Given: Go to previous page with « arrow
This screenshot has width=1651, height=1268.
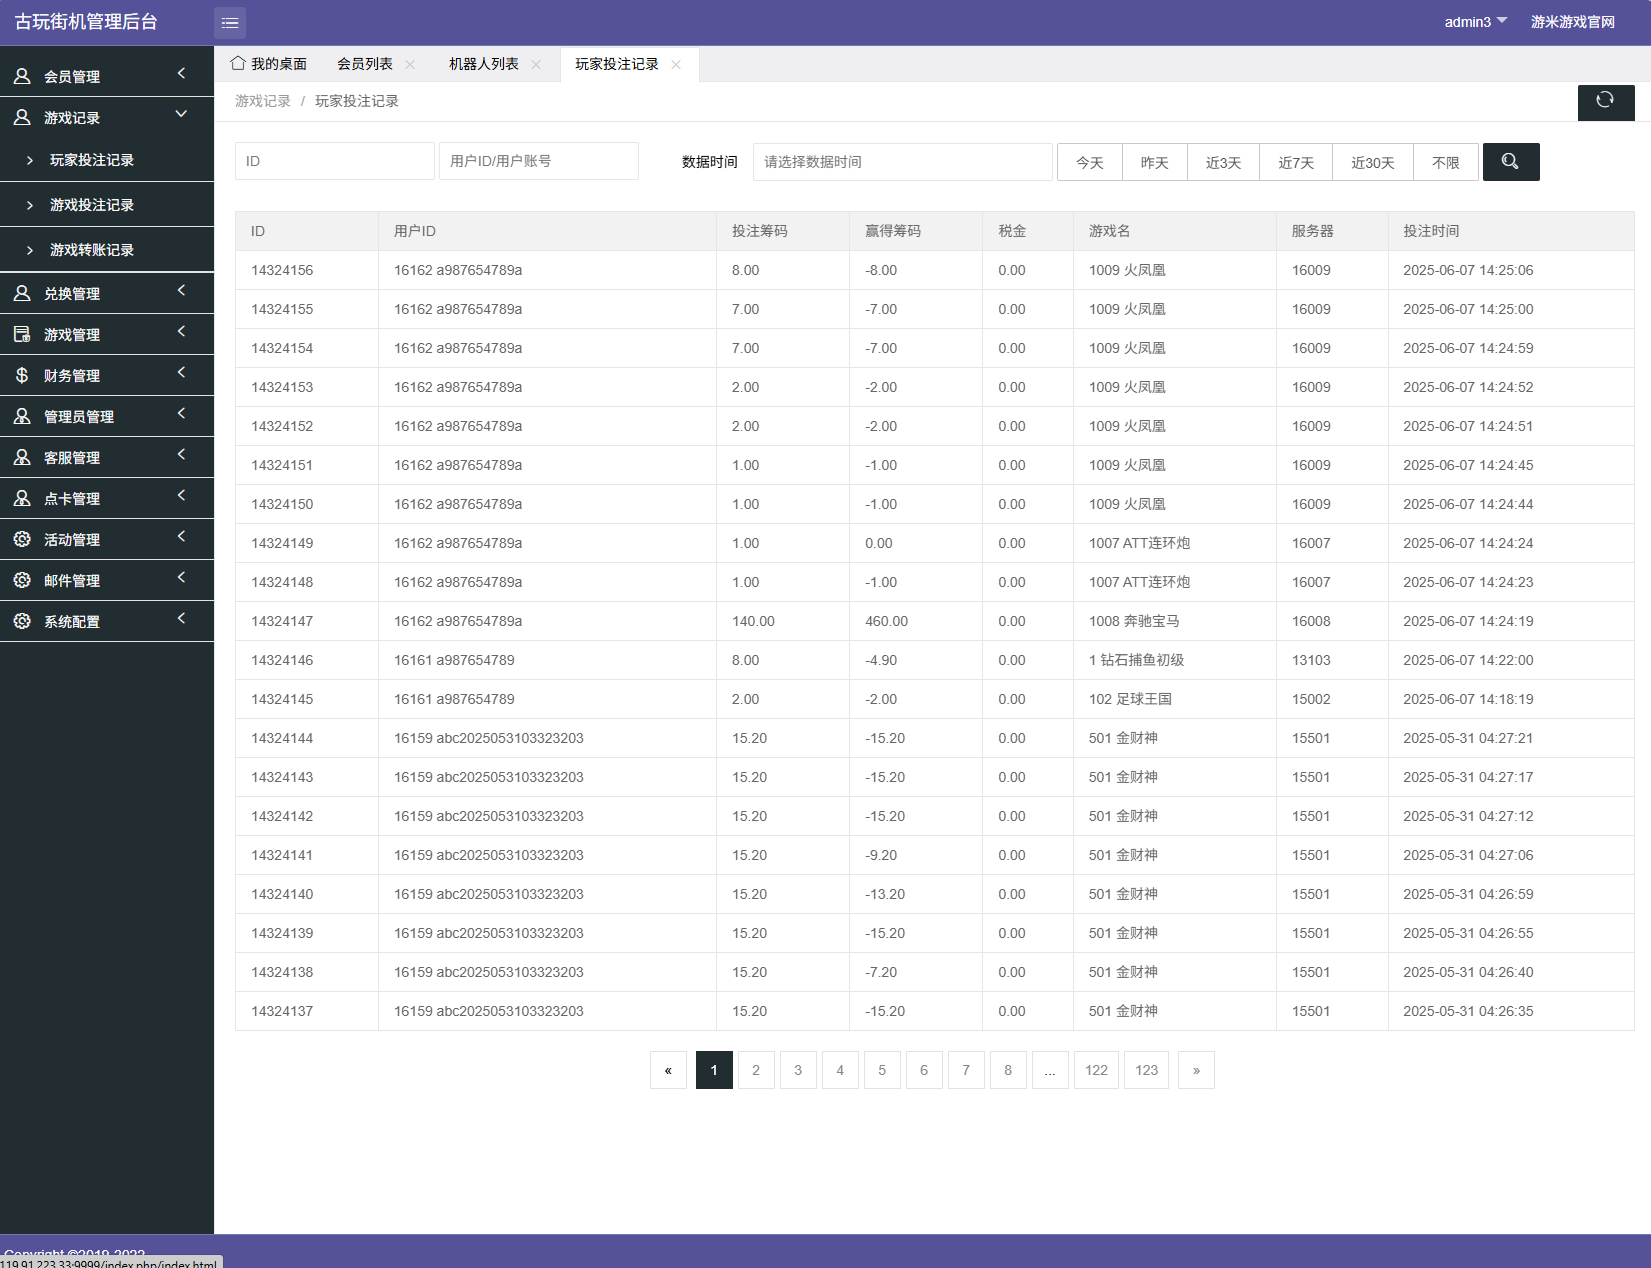Looking at the screenshot, I should coord(668,1070).
